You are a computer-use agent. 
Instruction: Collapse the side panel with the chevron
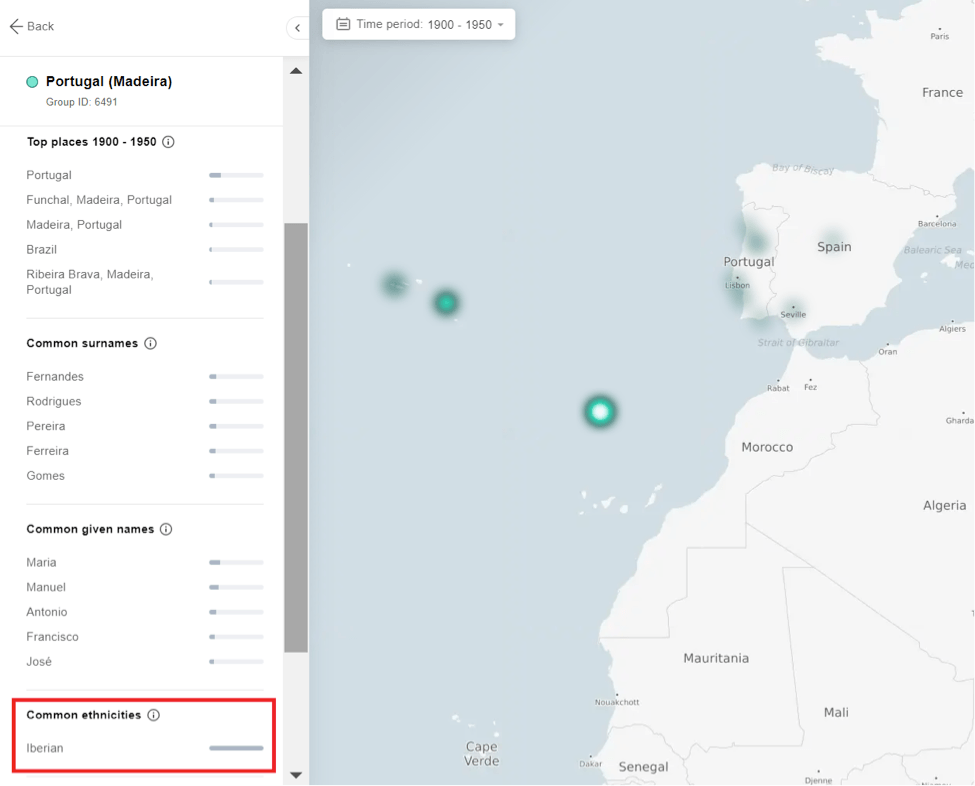pyautogui.click(x=297, y=28)
